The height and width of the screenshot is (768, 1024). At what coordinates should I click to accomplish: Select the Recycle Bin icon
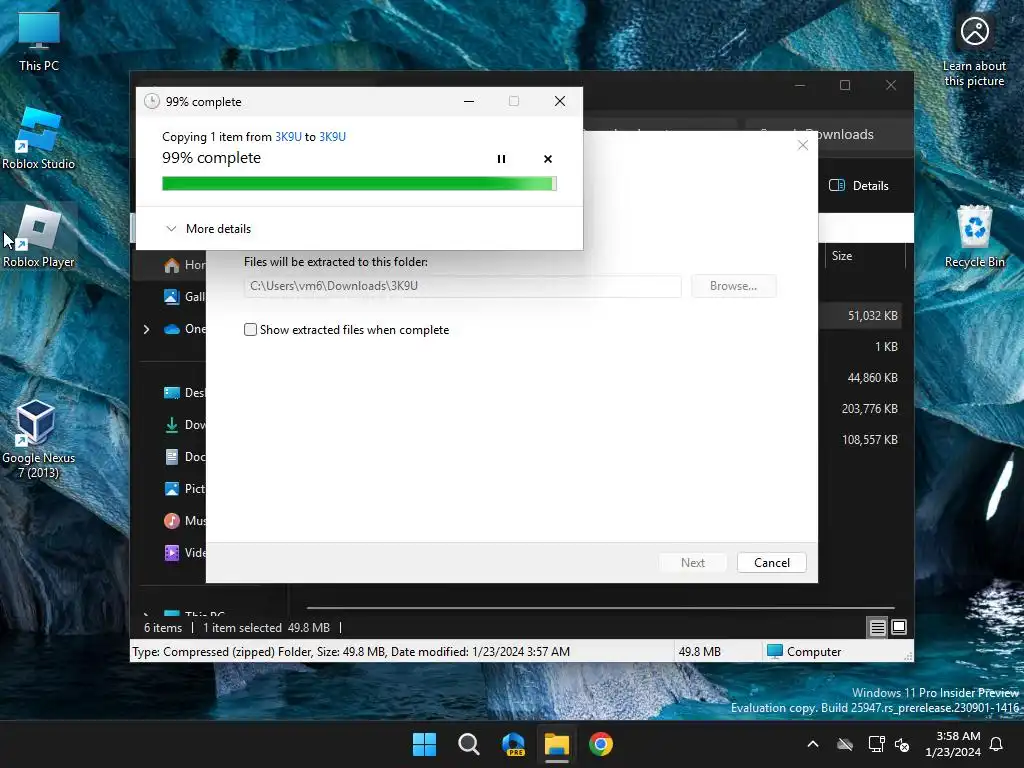click(974, 237)
